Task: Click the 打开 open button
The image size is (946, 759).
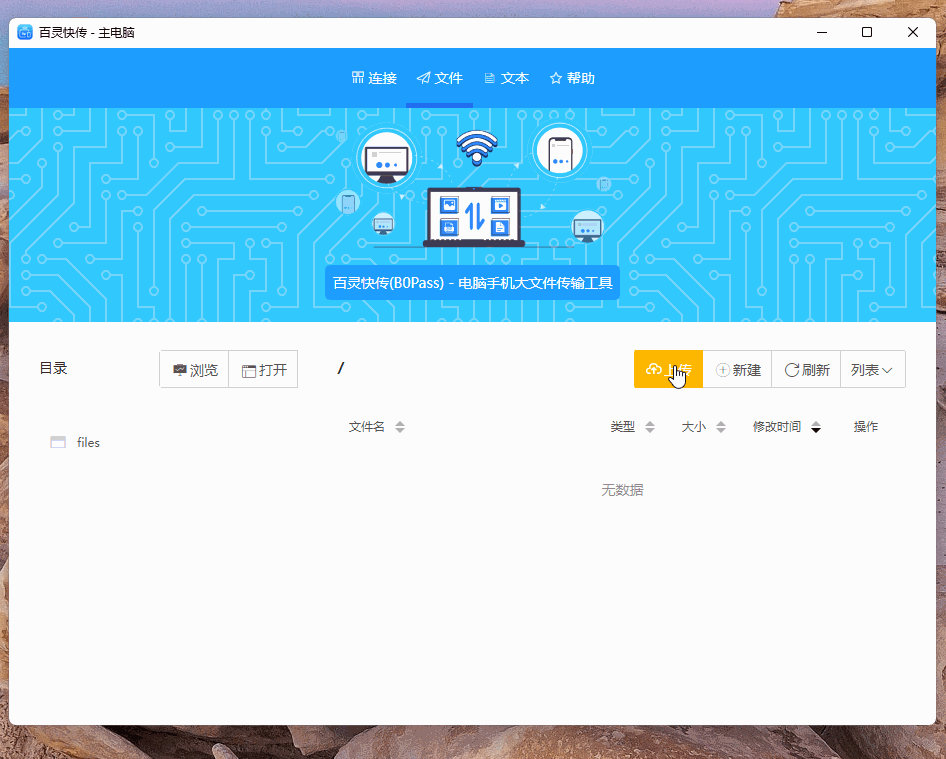Action: pos(263,369)
